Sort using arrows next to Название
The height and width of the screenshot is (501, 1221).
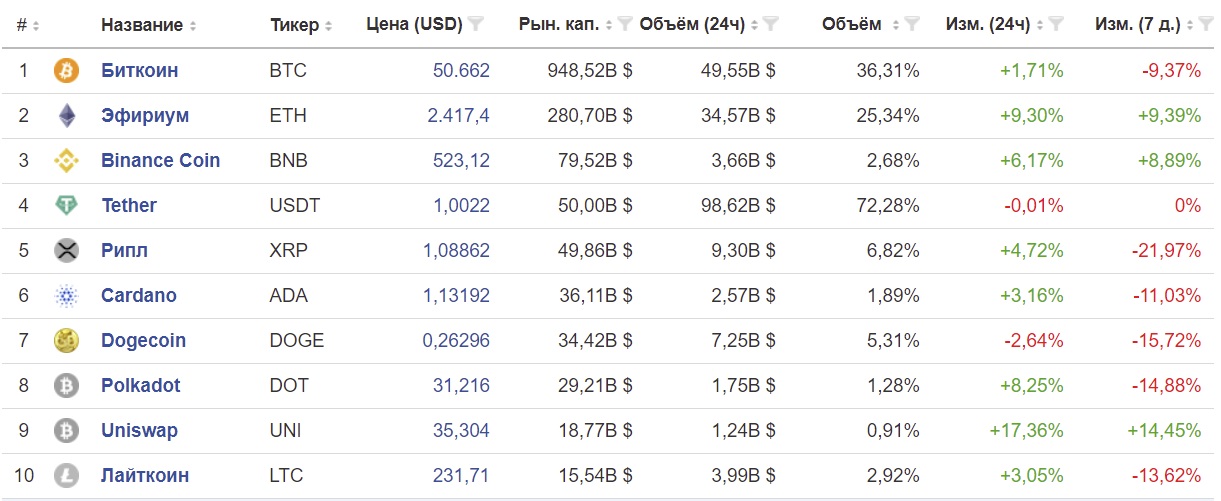pyautogui.click(x=193, y=25)
